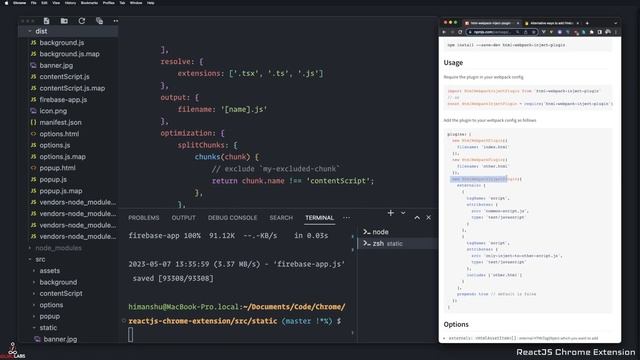Open Chrome tab search chevron

616,23
